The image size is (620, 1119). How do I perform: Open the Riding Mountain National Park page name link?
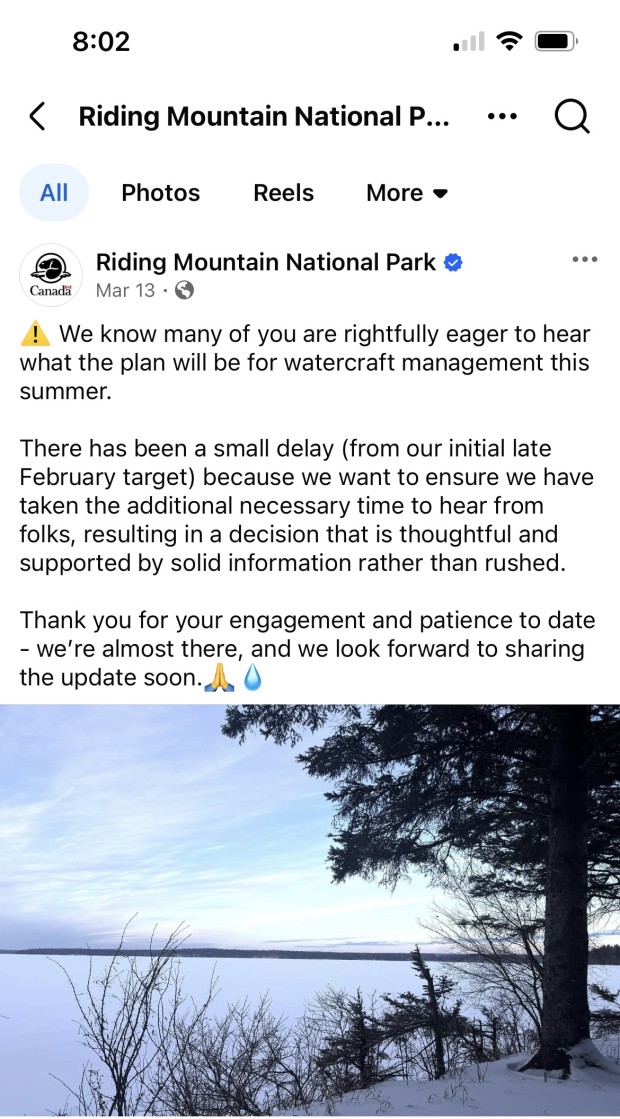point(265,262)
